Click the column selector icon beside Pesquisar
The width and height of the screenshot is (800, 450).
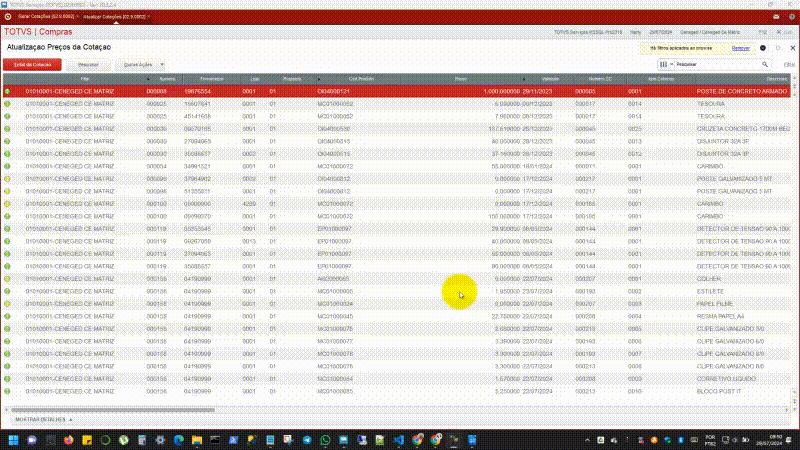point(665,63)
